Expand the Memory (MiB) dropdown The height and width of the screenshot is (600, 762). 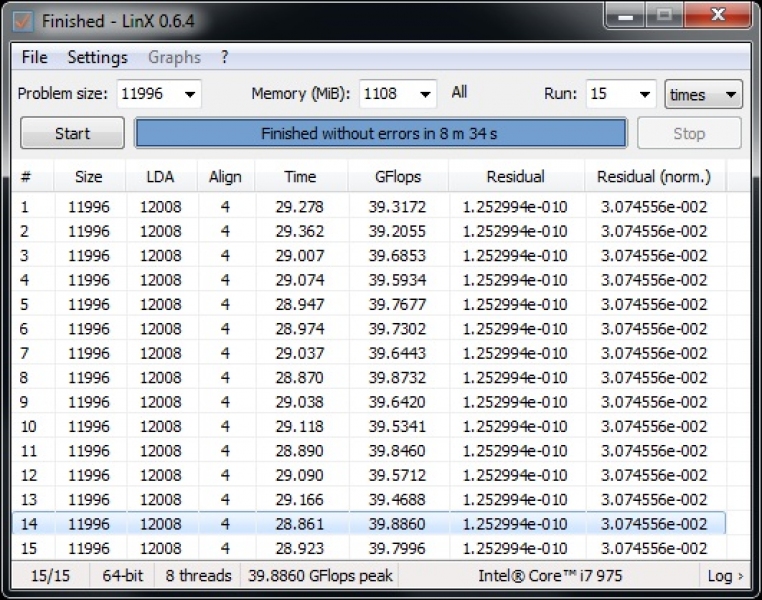[x=426, y=95]
